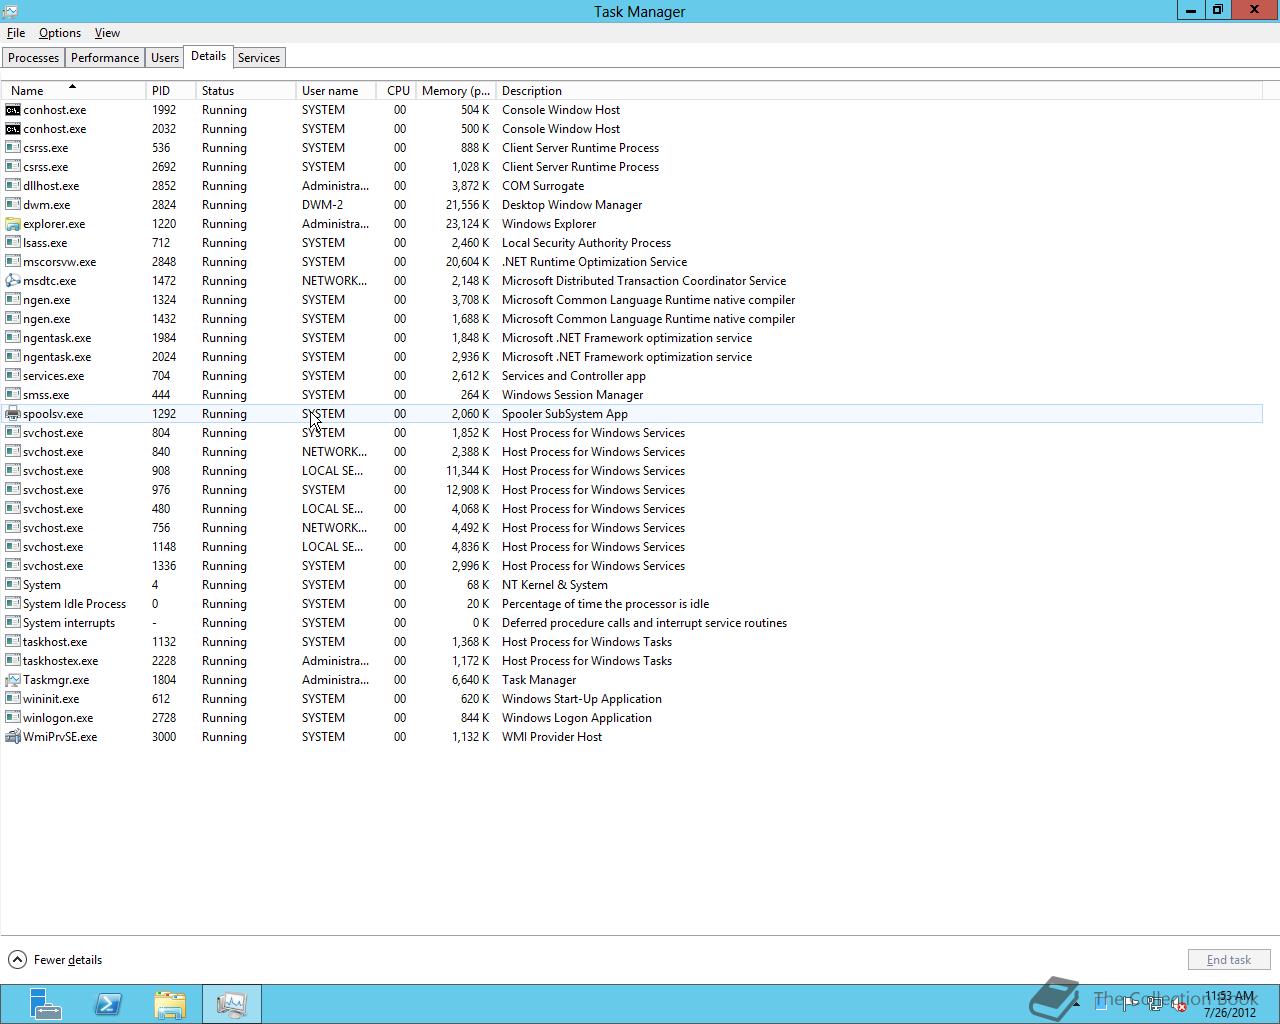Select the System Idle Process row
This screenshot has height=1024, width=1280.
(x=632, y=604)
